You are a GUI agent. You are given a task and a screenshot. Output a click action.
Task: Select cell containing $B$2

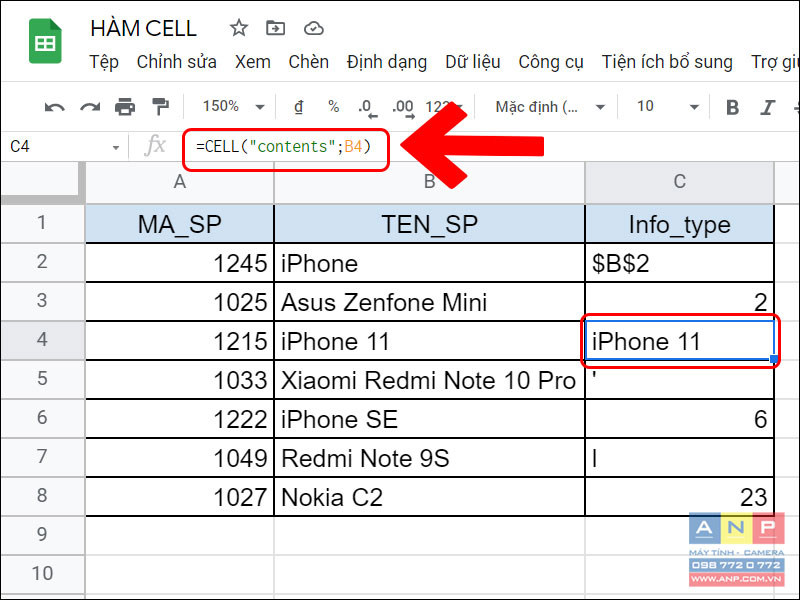point(679,263)
